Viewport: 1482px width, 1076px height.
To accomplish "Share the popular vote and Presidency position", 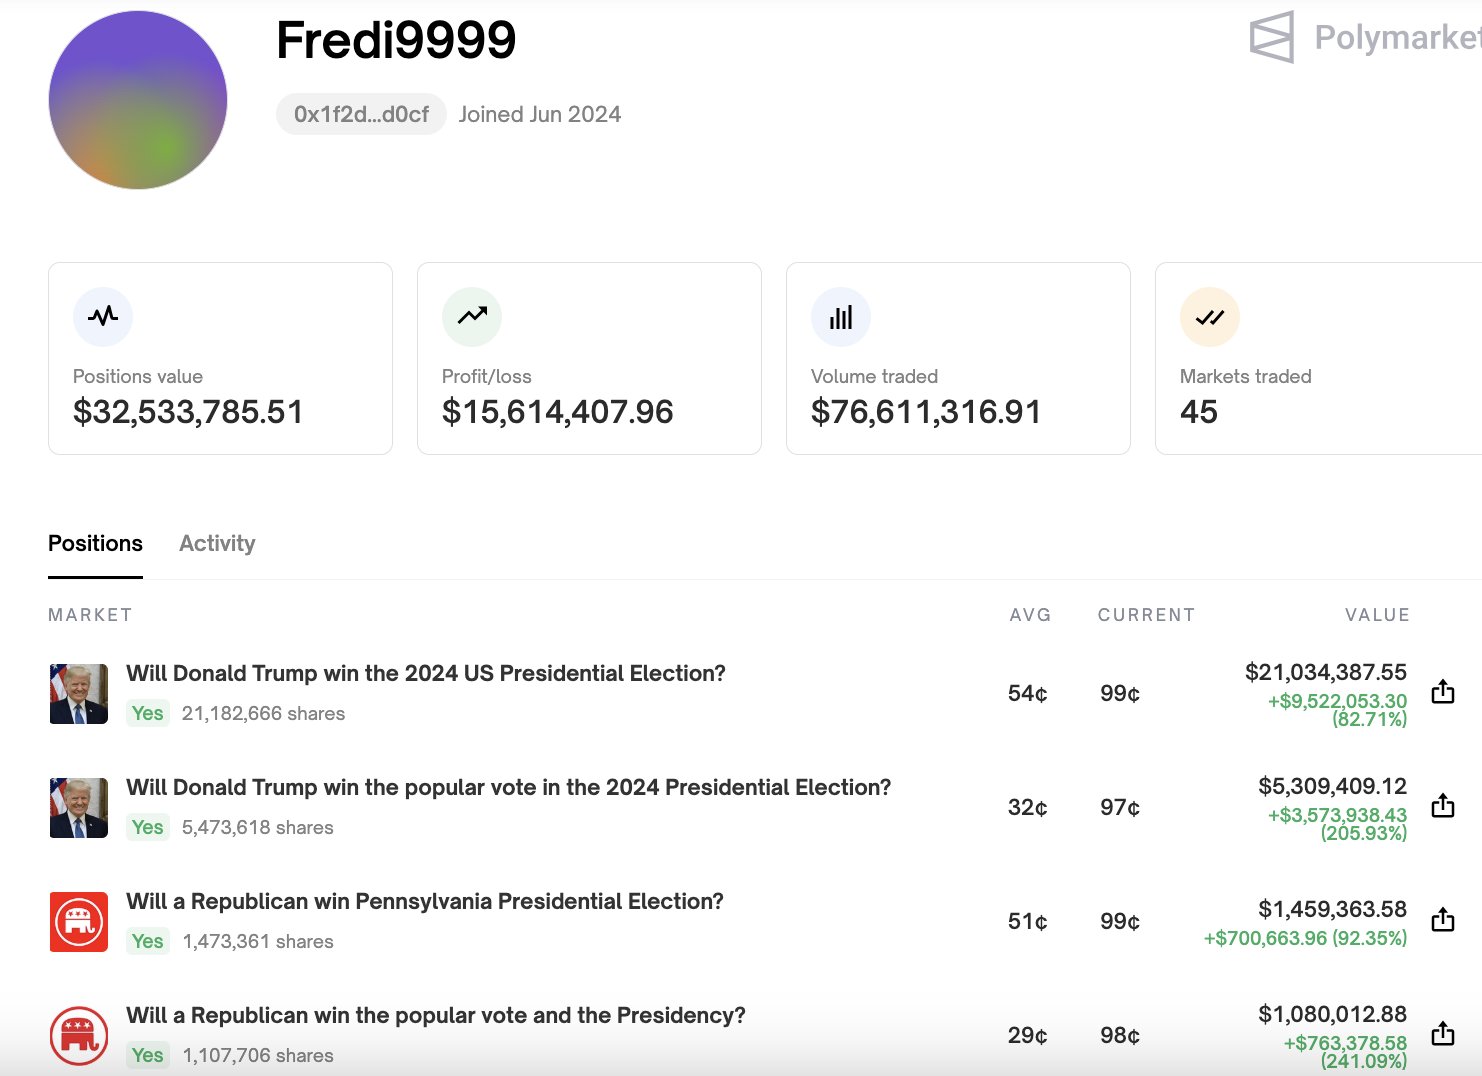I will click(1442, 1034).
